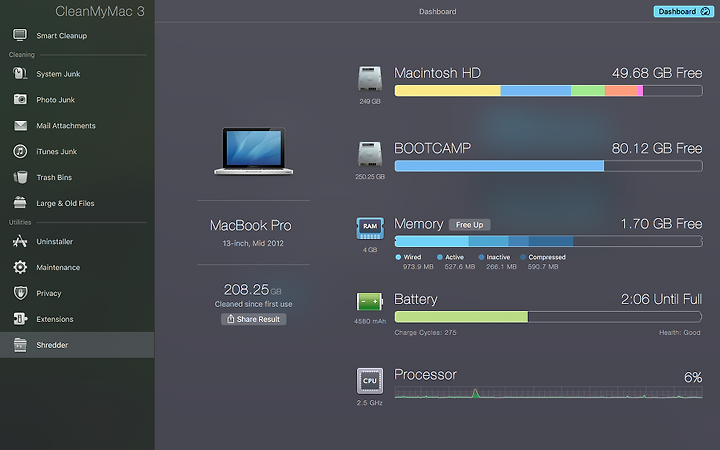Click the BOOTCAMP title

(x=433, y=148)
